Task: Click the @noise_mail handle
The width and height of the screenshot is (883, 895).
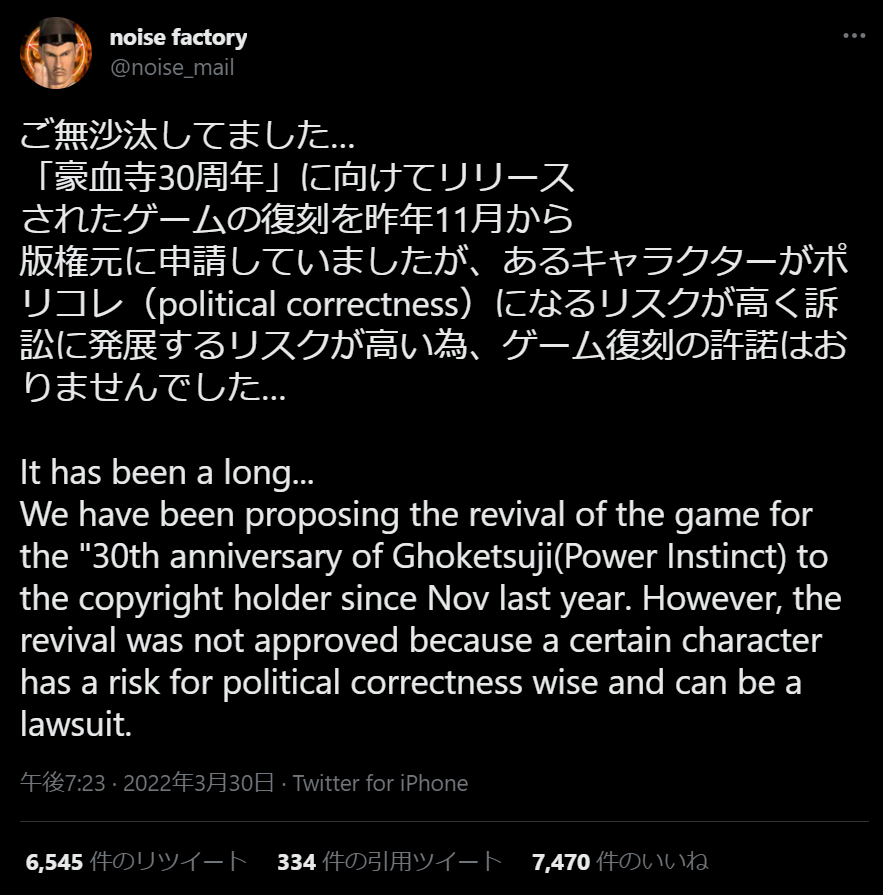Action: [172, 68]
